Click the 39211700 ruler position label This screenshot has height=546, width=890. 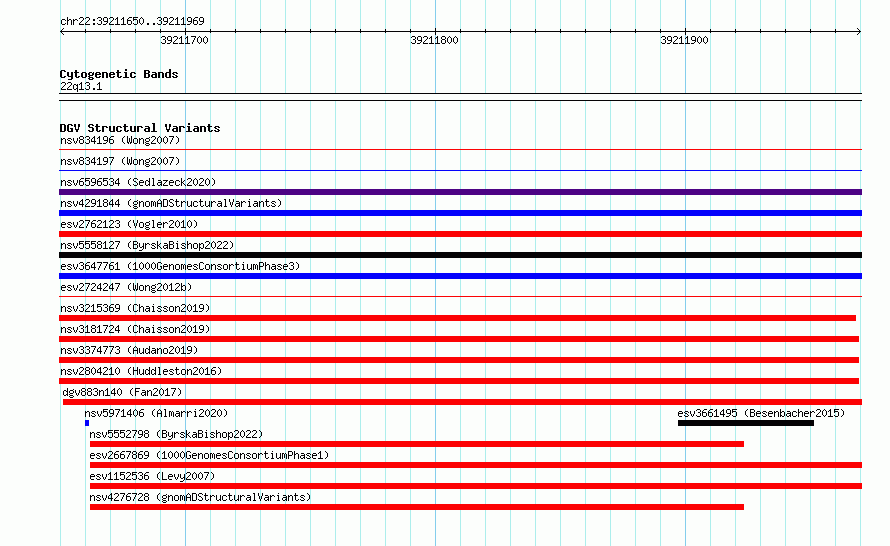[x=184, y=40]
